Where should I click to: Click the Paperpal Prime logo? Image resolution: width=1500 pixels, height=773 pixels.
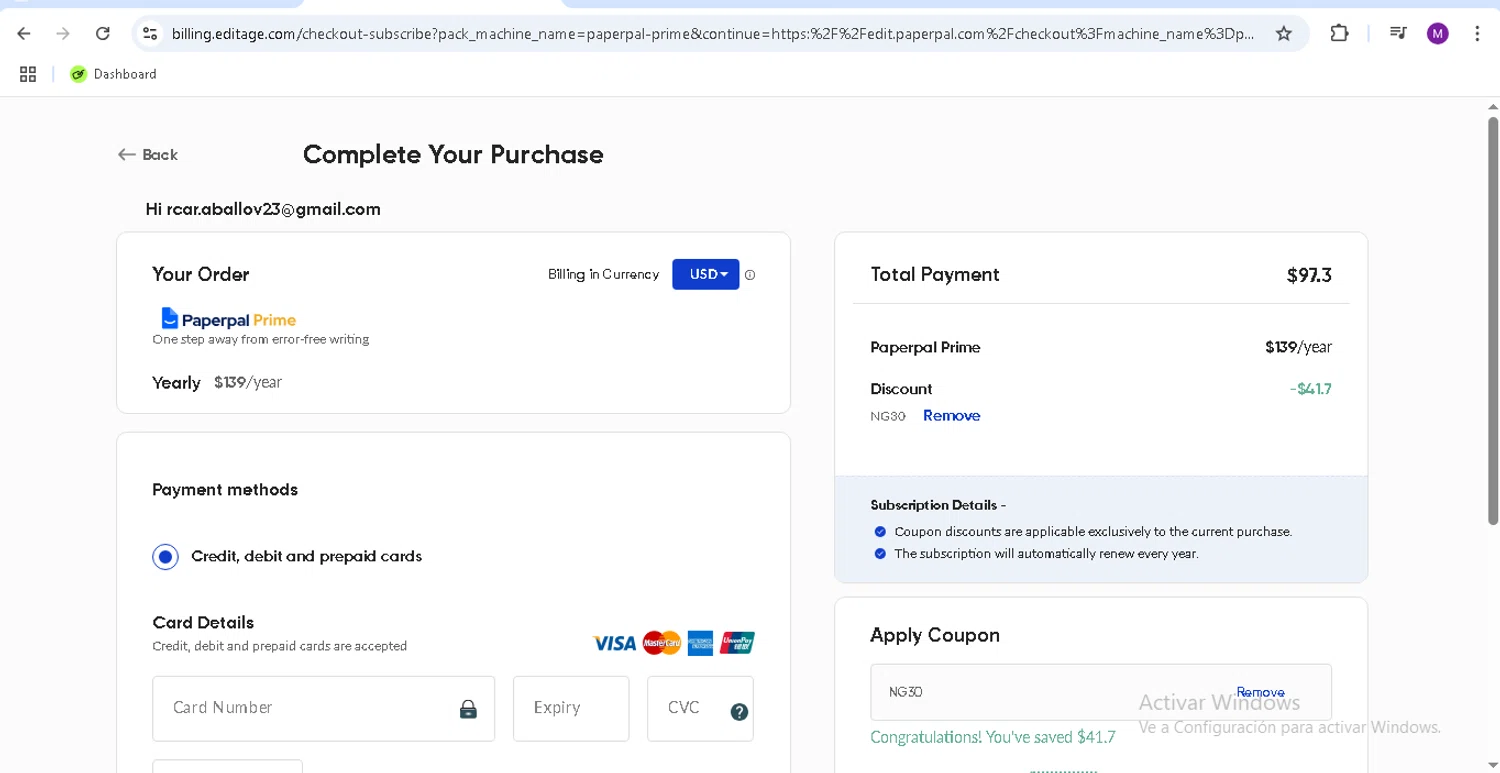pos(229,319)
